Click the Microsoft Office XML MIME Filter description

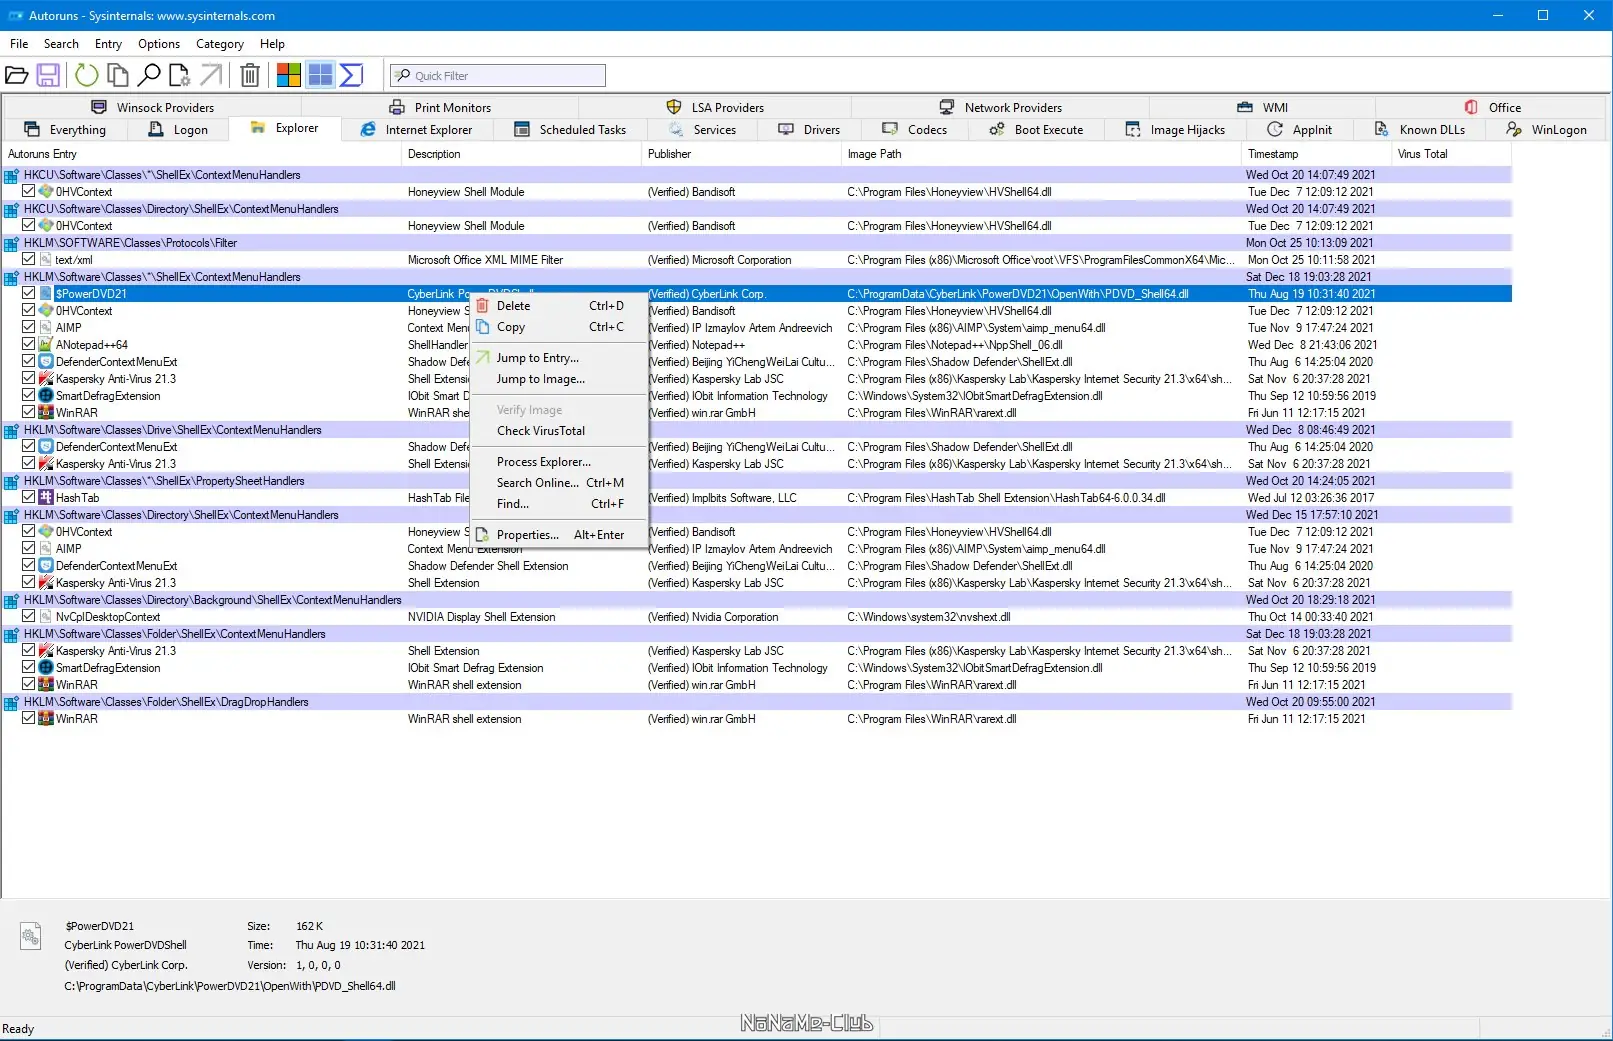(x=485, y=260)
